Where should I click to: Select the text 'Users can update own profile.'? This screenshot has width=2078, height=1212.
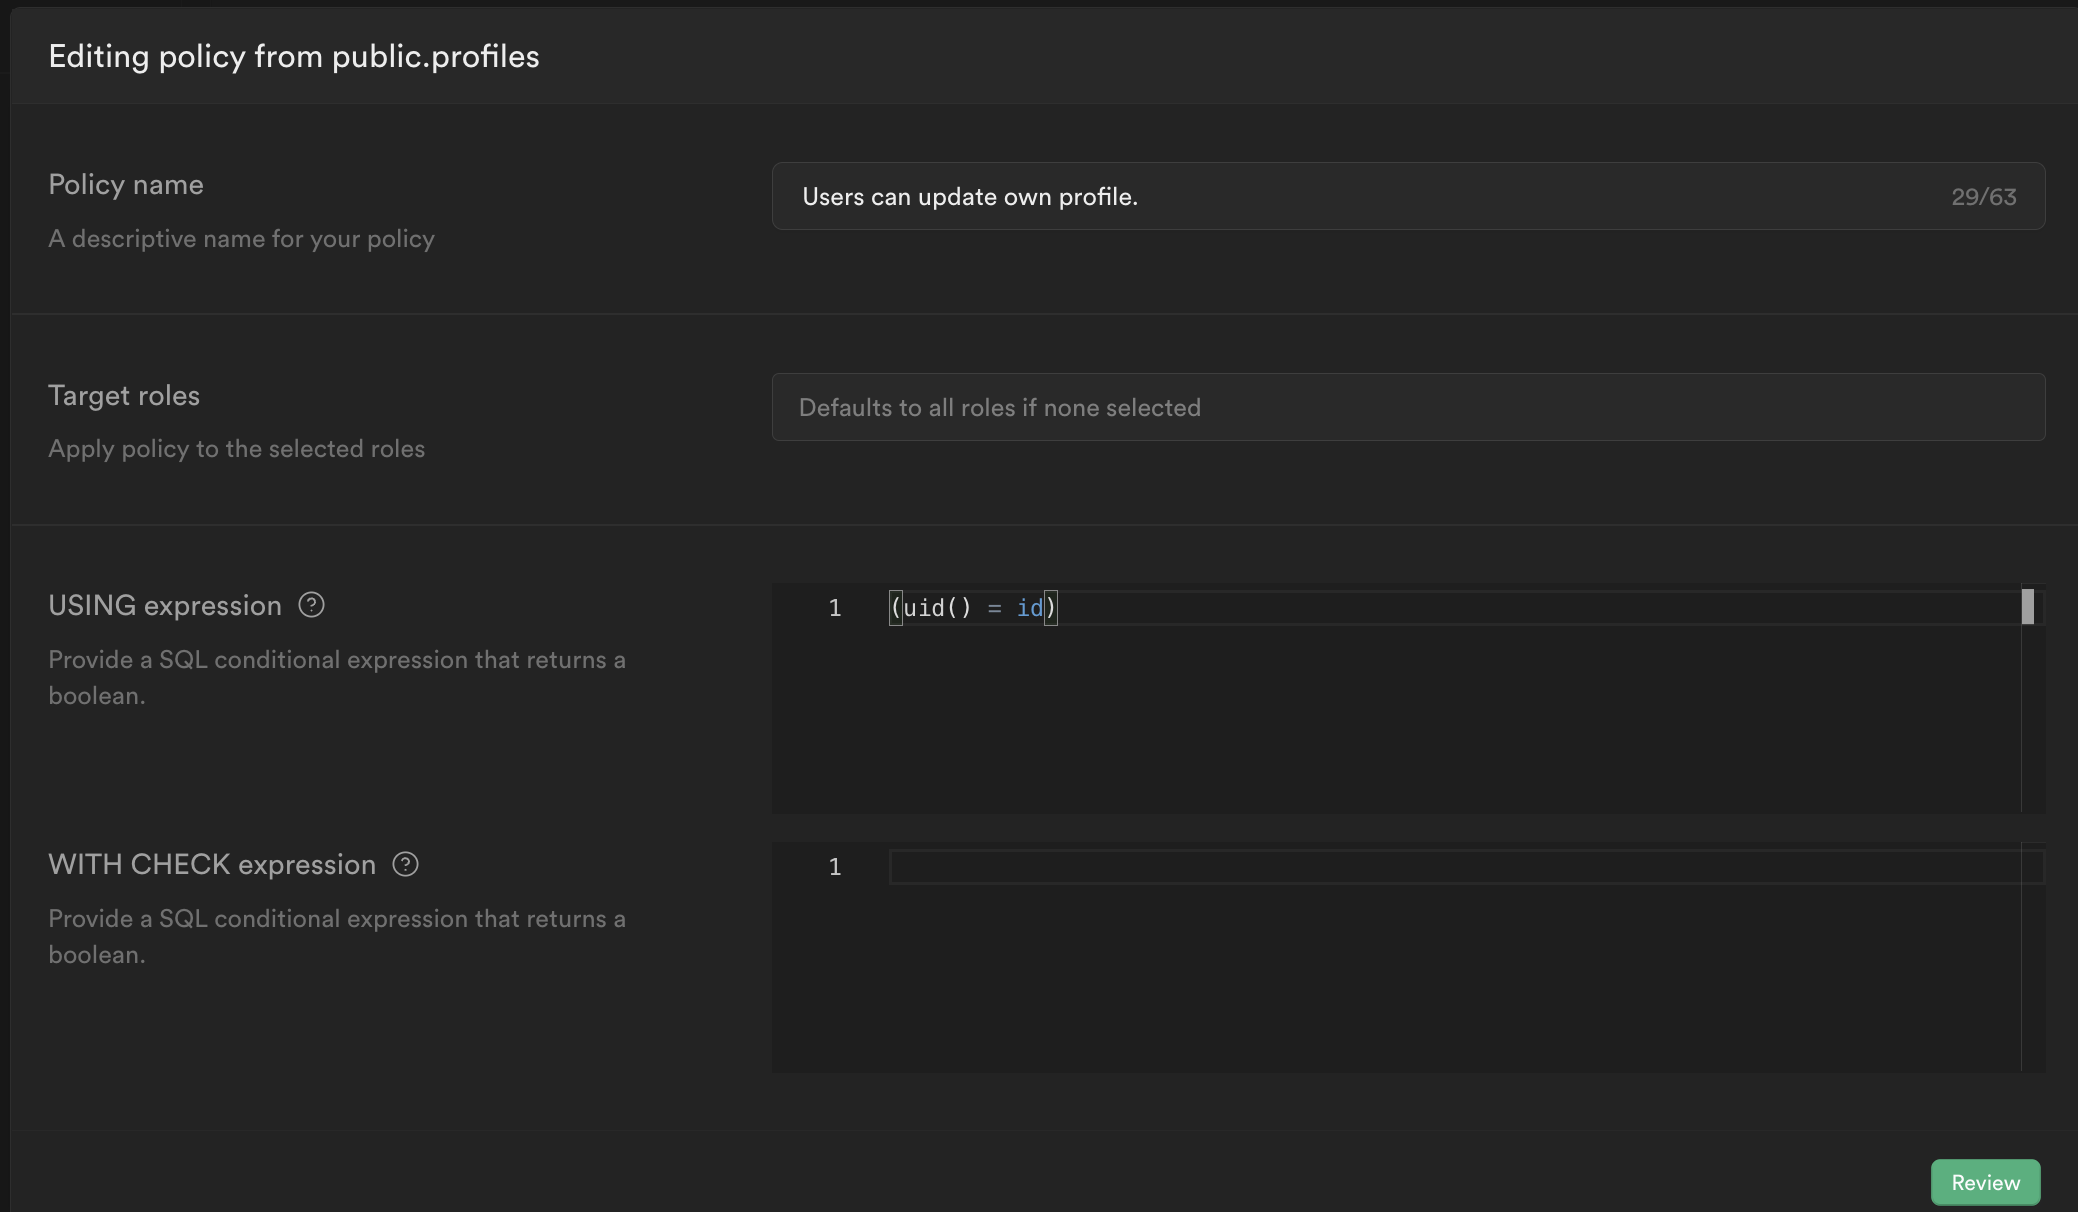tap(969, 196)
